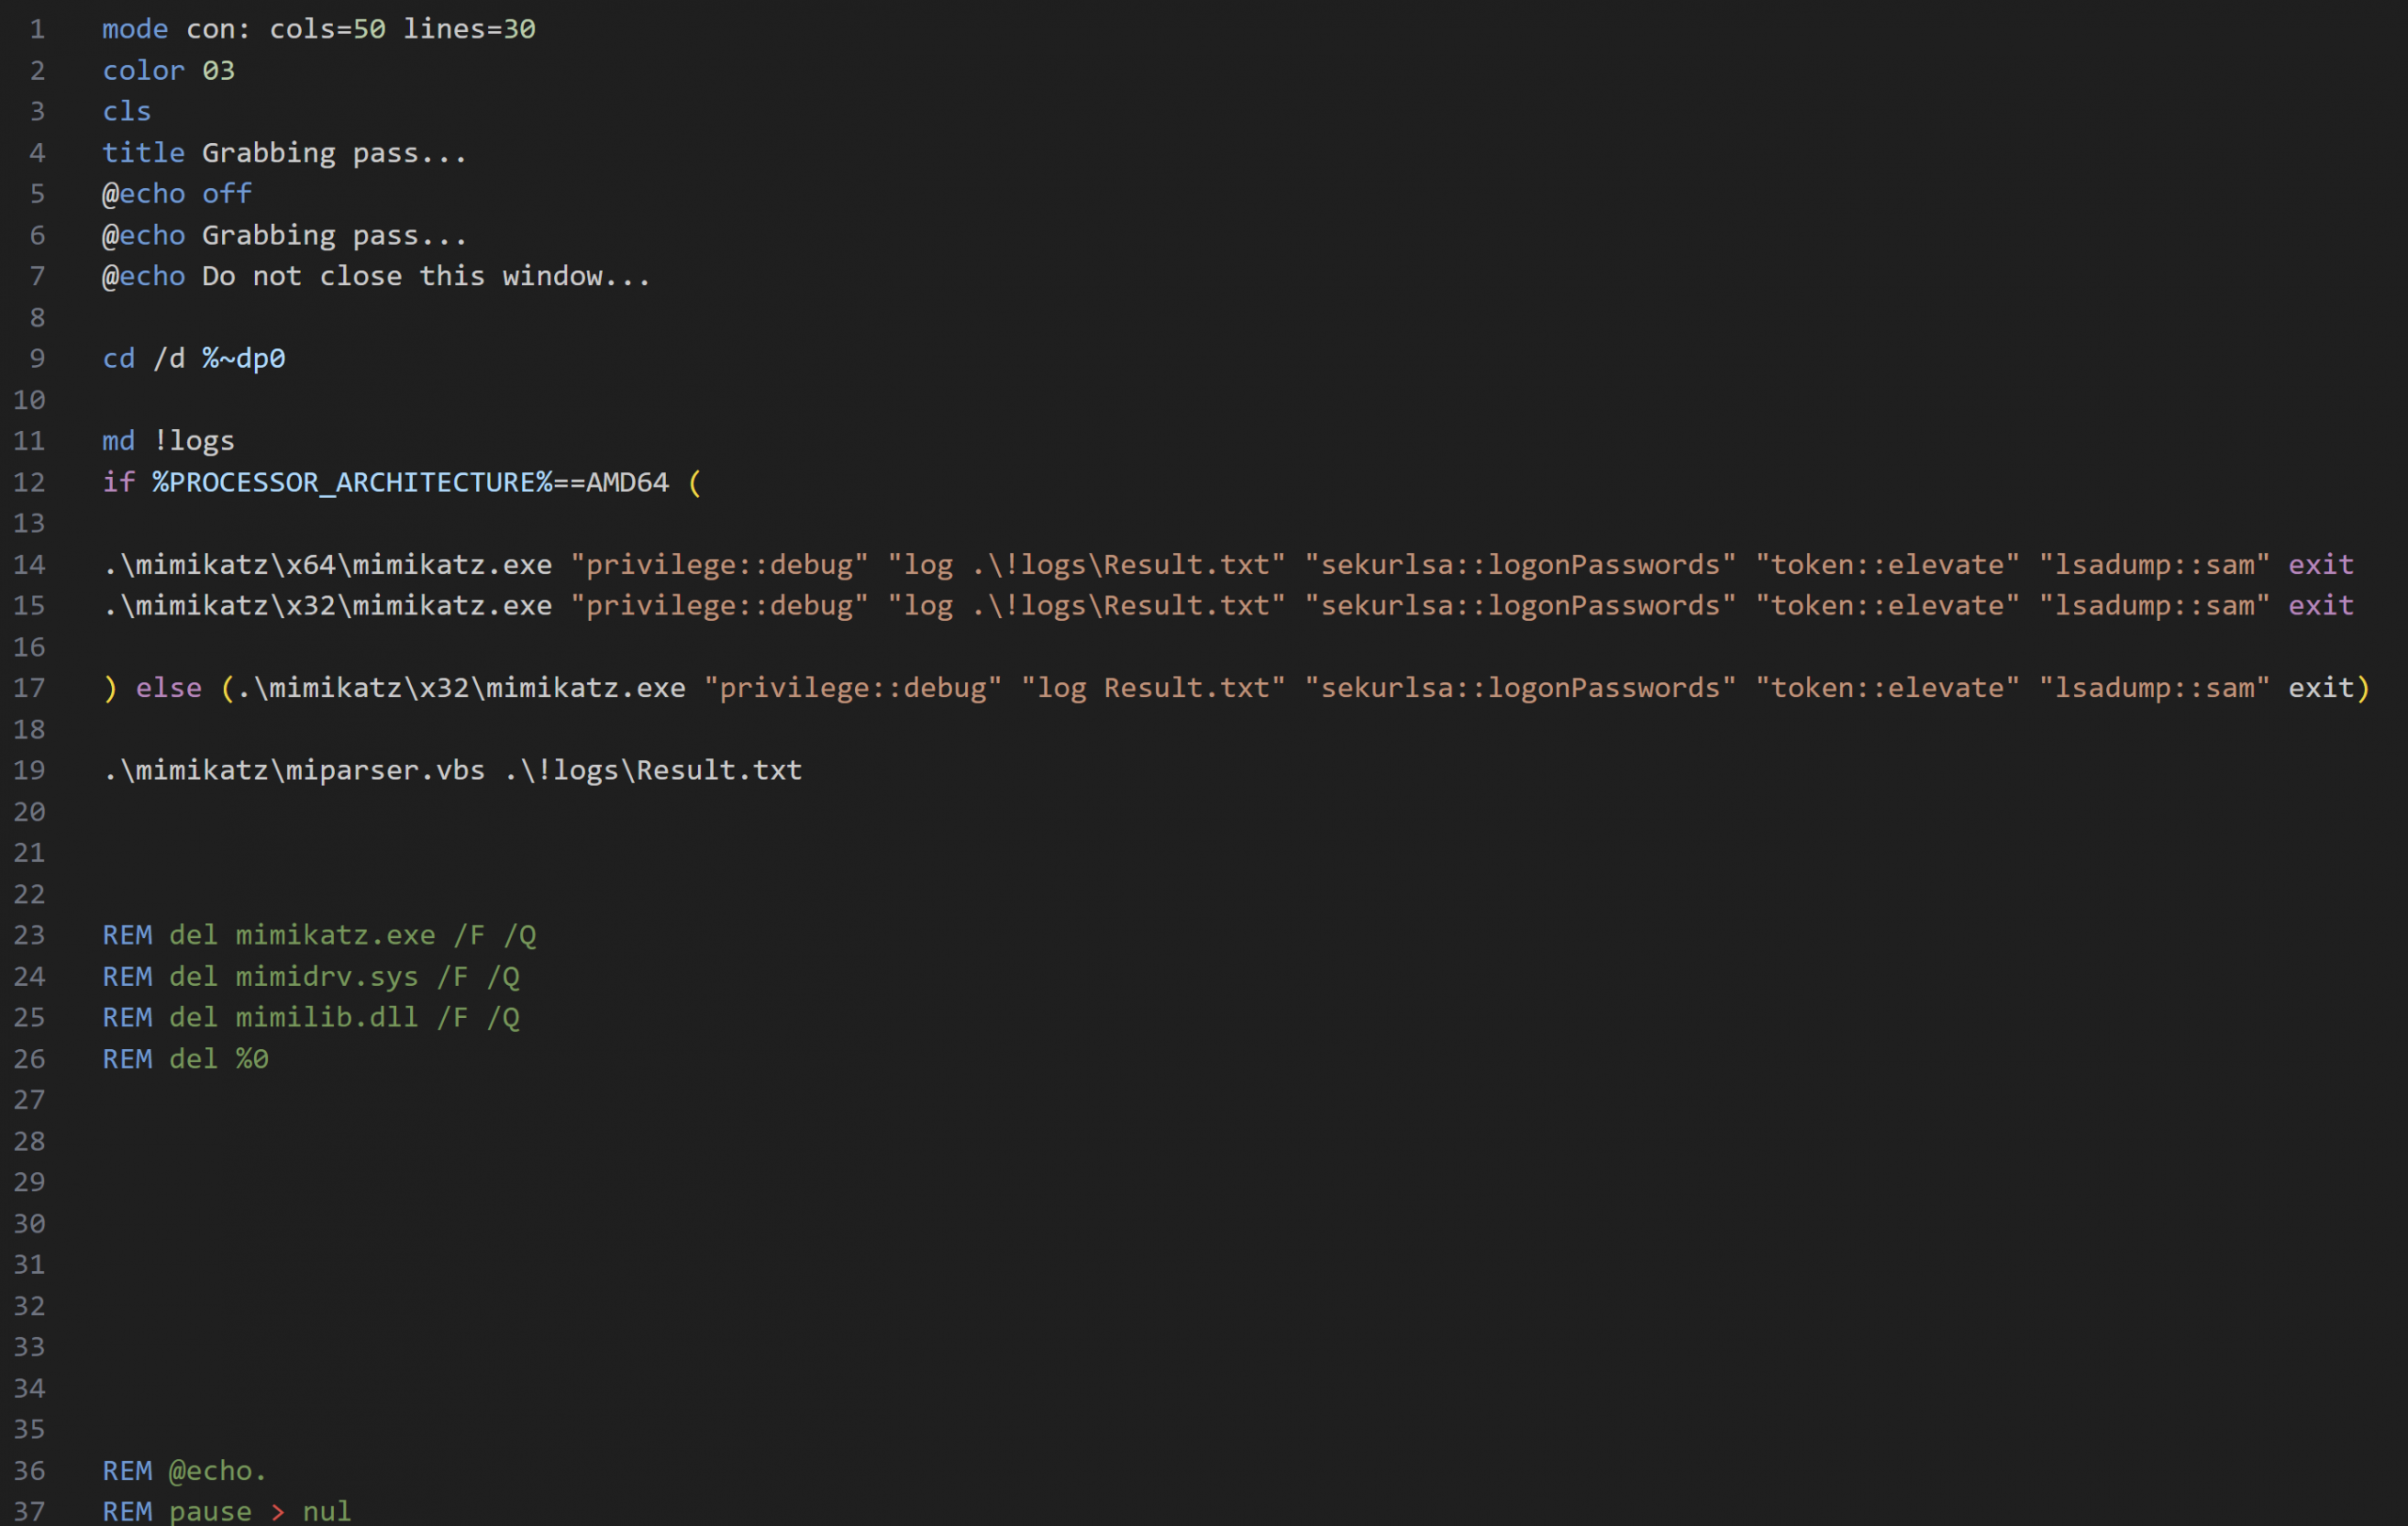Click line number 13 in the gutter
The height and width of the screenshot is (1526, 2408).
(29, 523)
